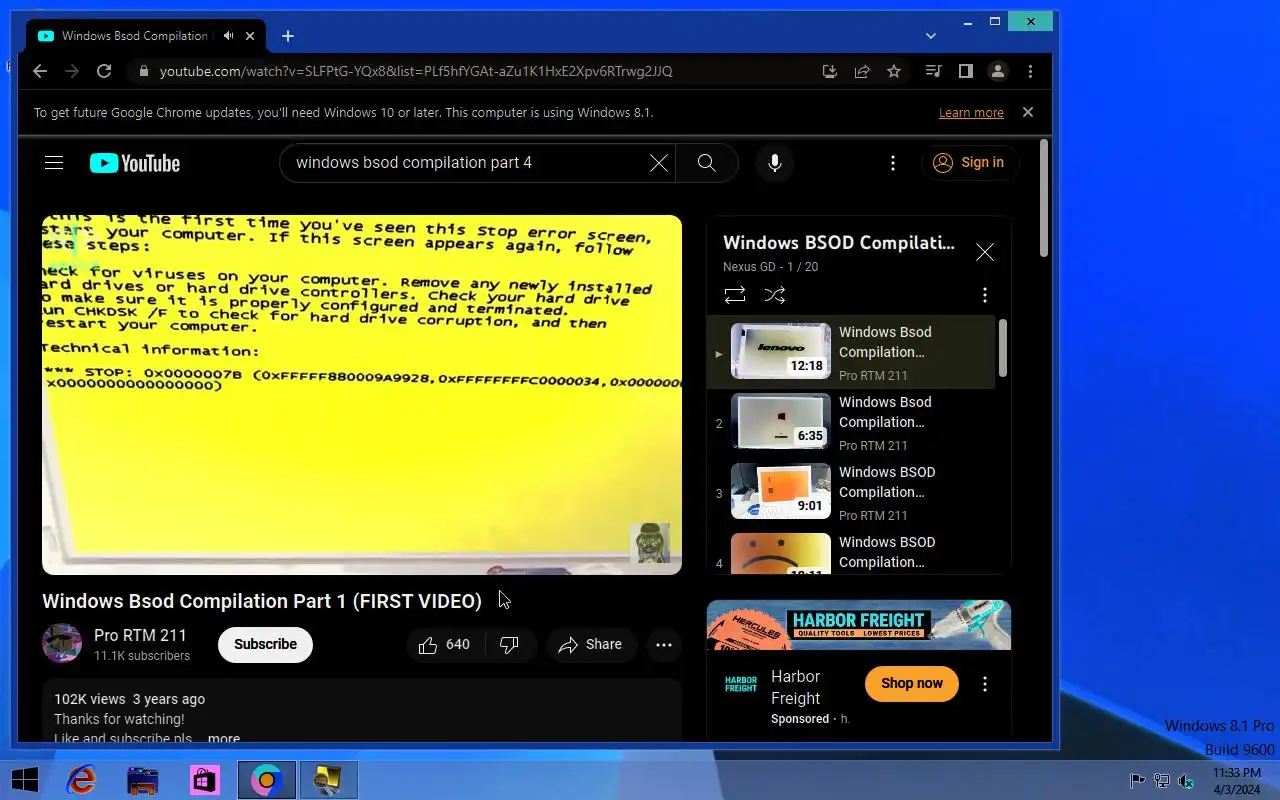
Task: Open playlist video 4 sad face thumbnail
Action: point(781,554)
